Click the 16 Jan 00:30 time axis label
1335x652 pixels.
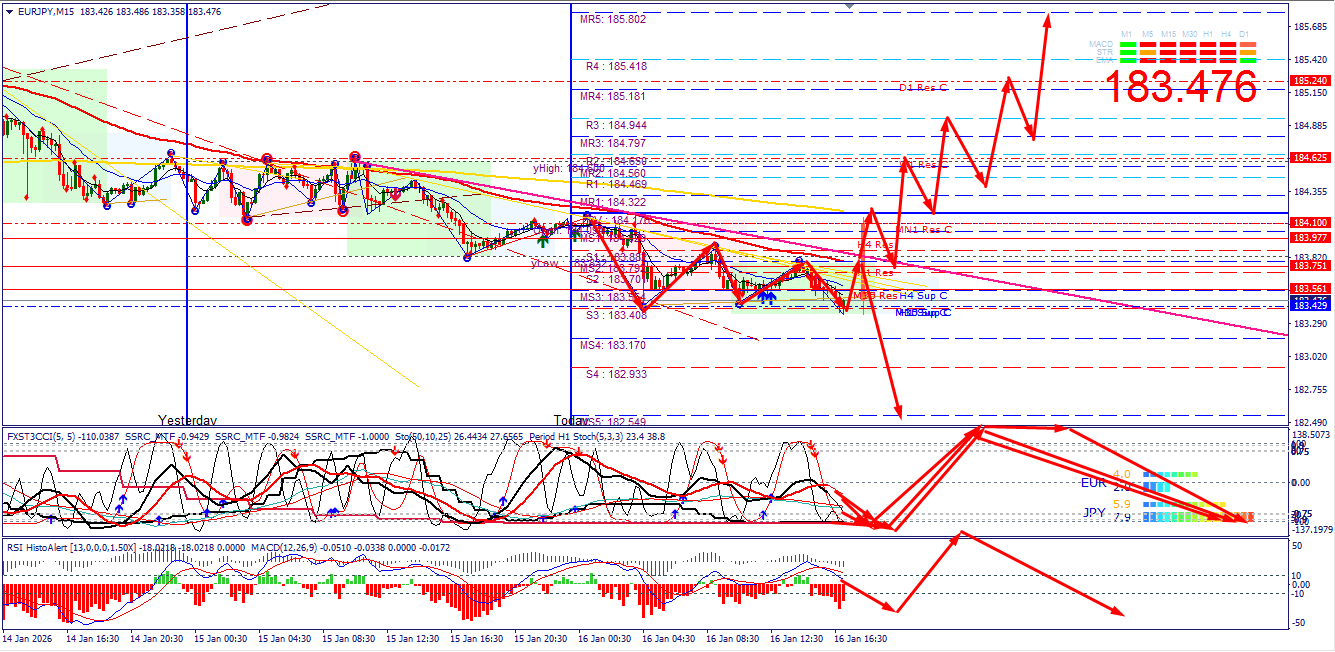point(603,638)
